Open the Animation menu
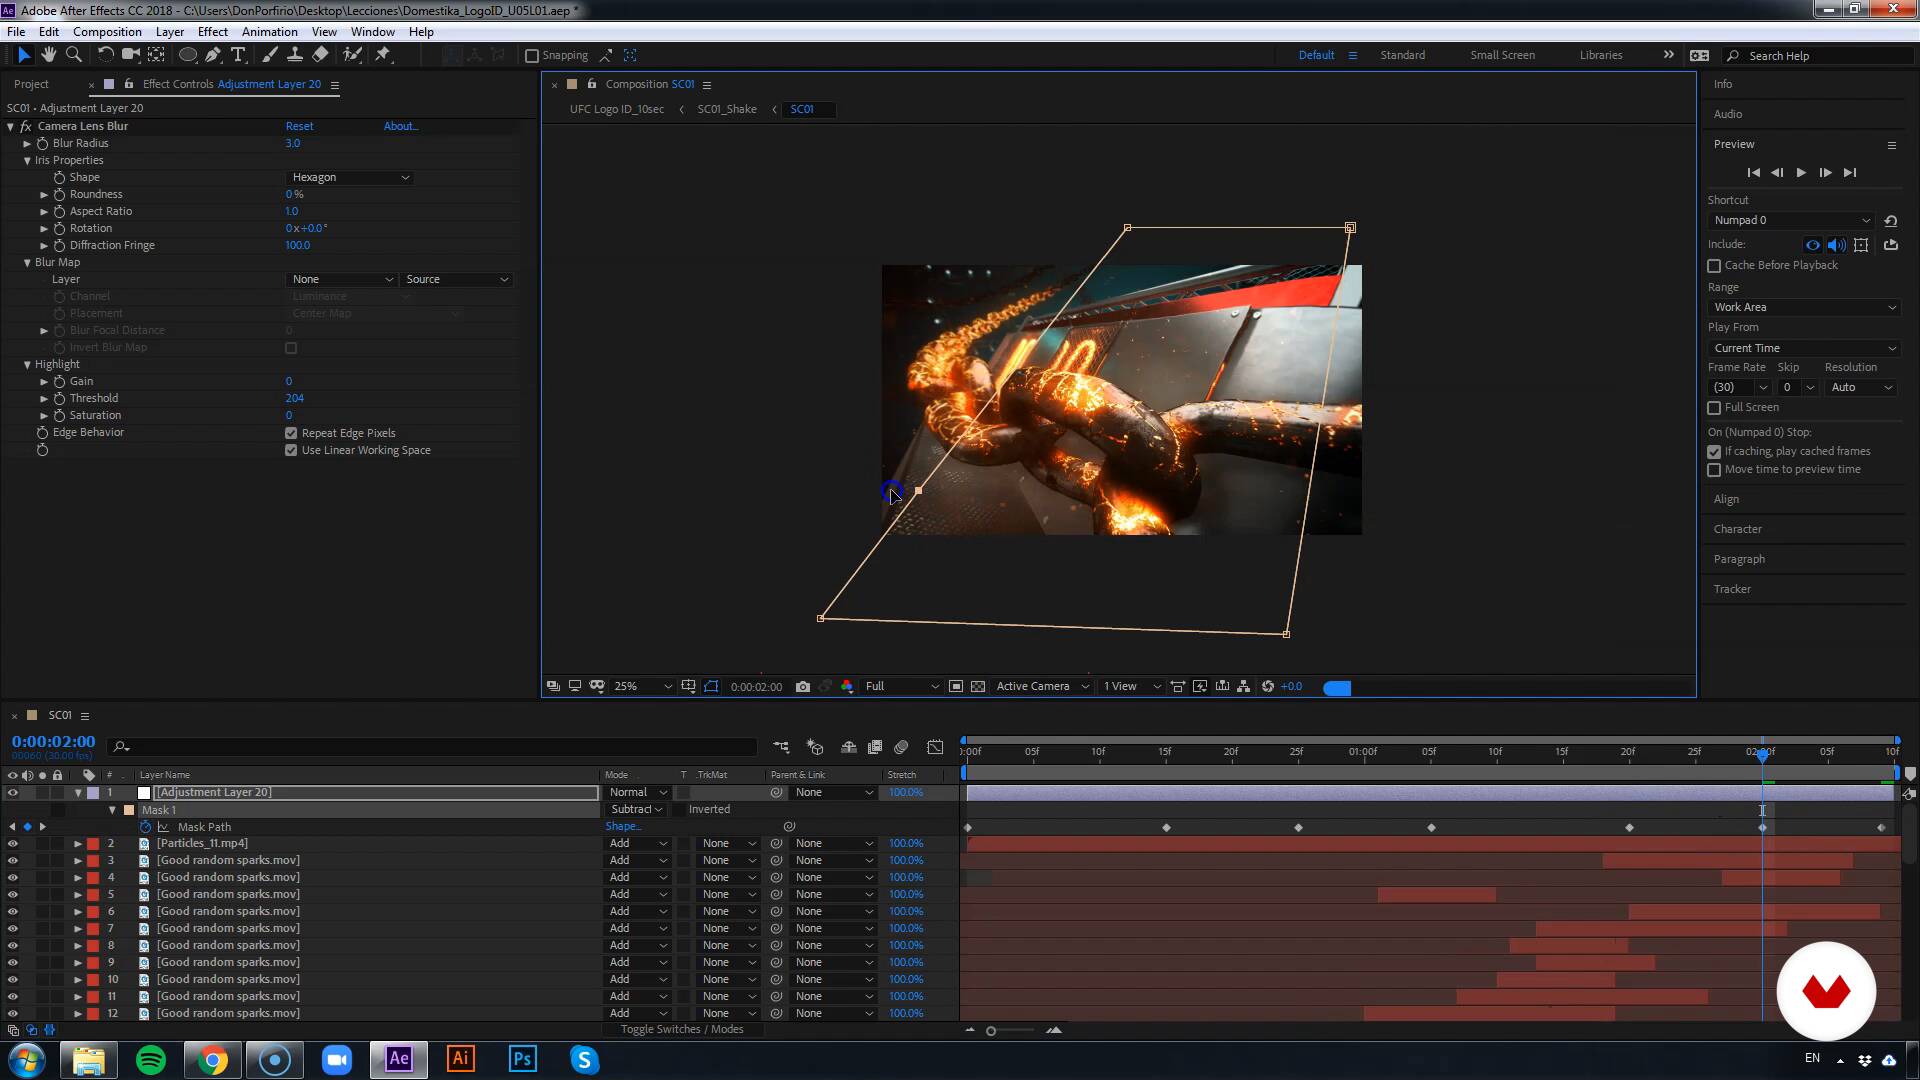The image size is (1920, 1080). click(x=270, y=32)
